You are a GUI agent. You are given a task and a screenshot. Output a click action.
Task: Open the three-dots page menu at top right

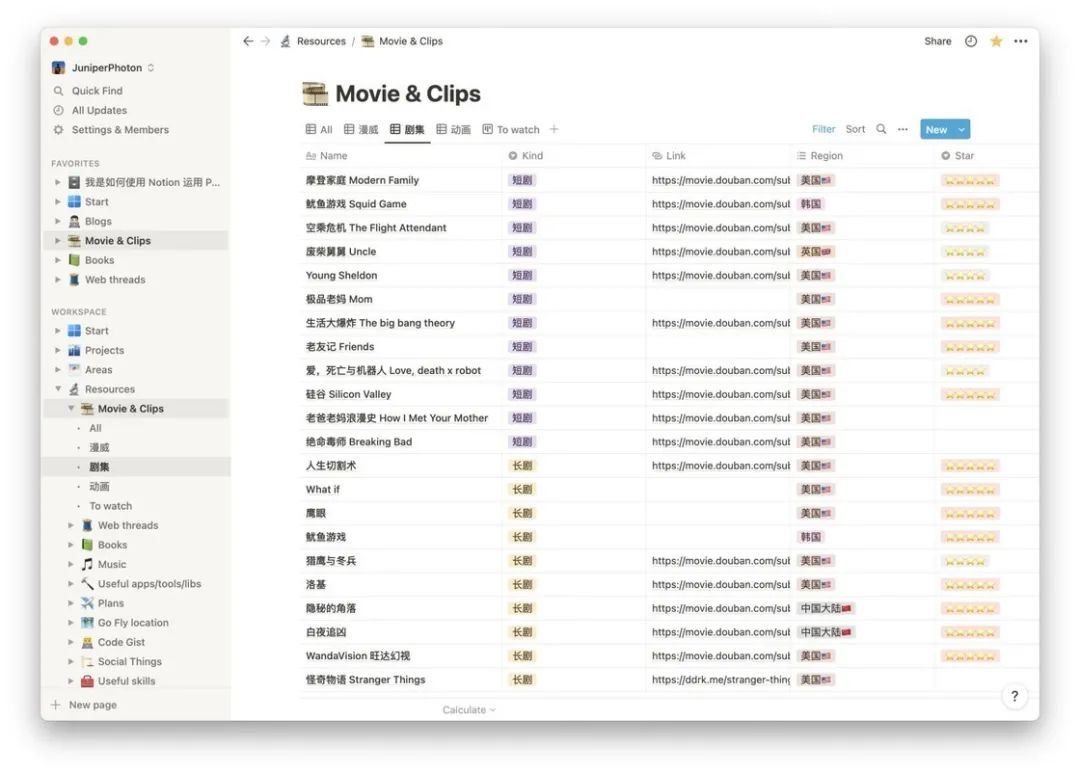[x=1021, y=41]
